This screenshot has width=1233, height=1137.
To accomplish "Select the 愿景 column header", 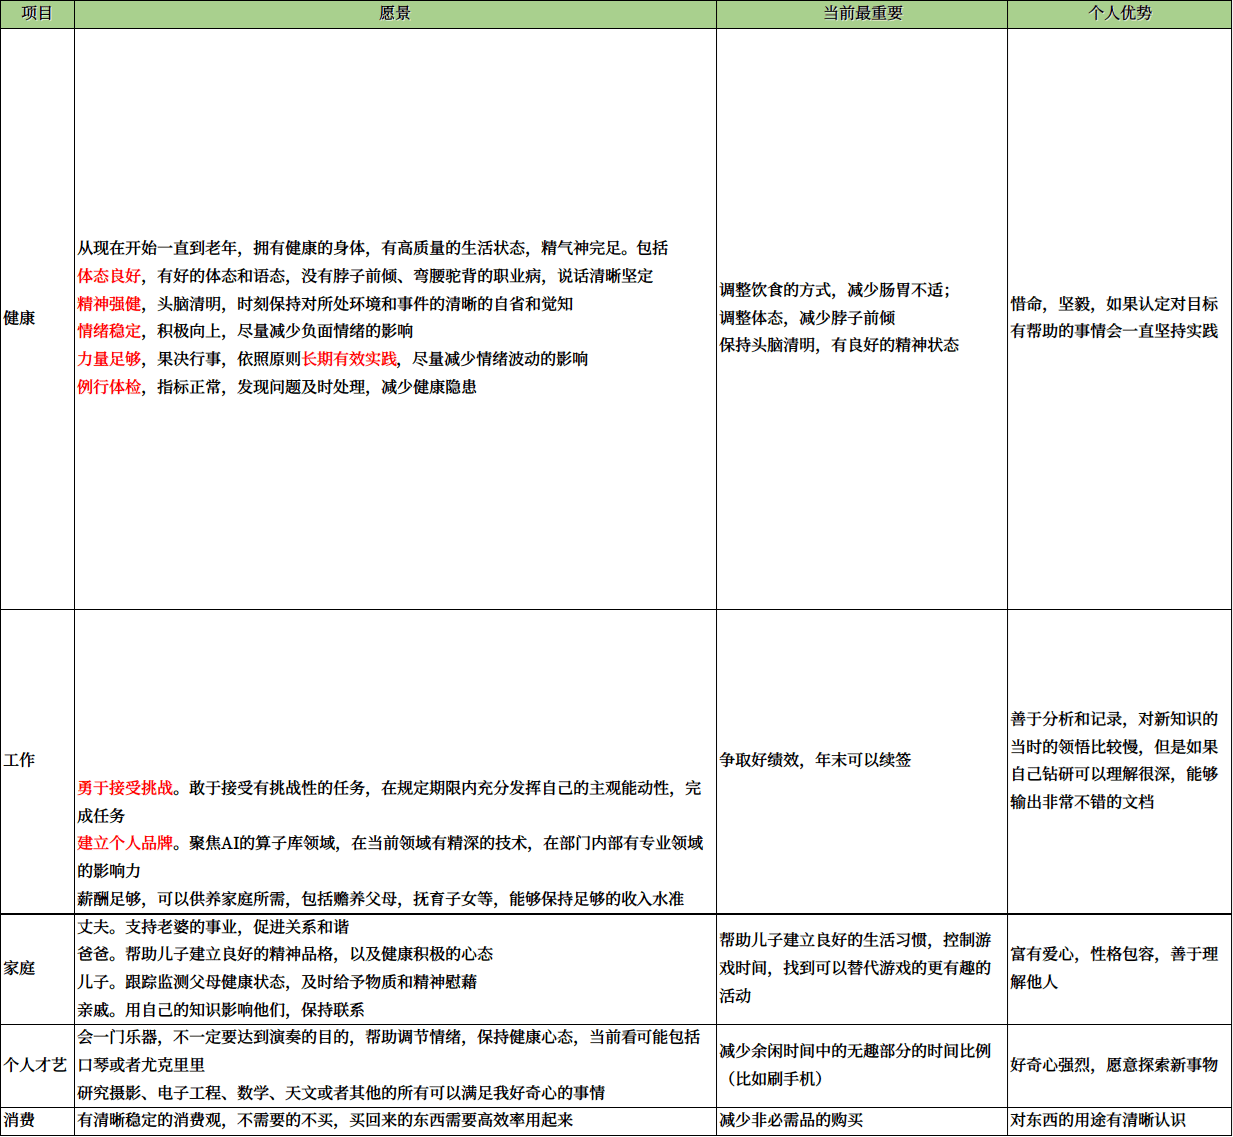I will pyautogui.click(x=395, y=14).
